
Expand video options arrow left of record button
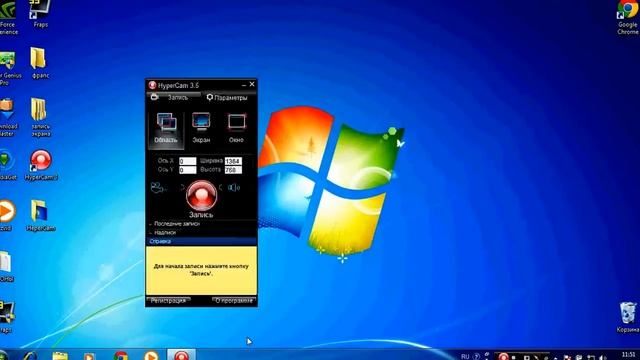[182, 187]
